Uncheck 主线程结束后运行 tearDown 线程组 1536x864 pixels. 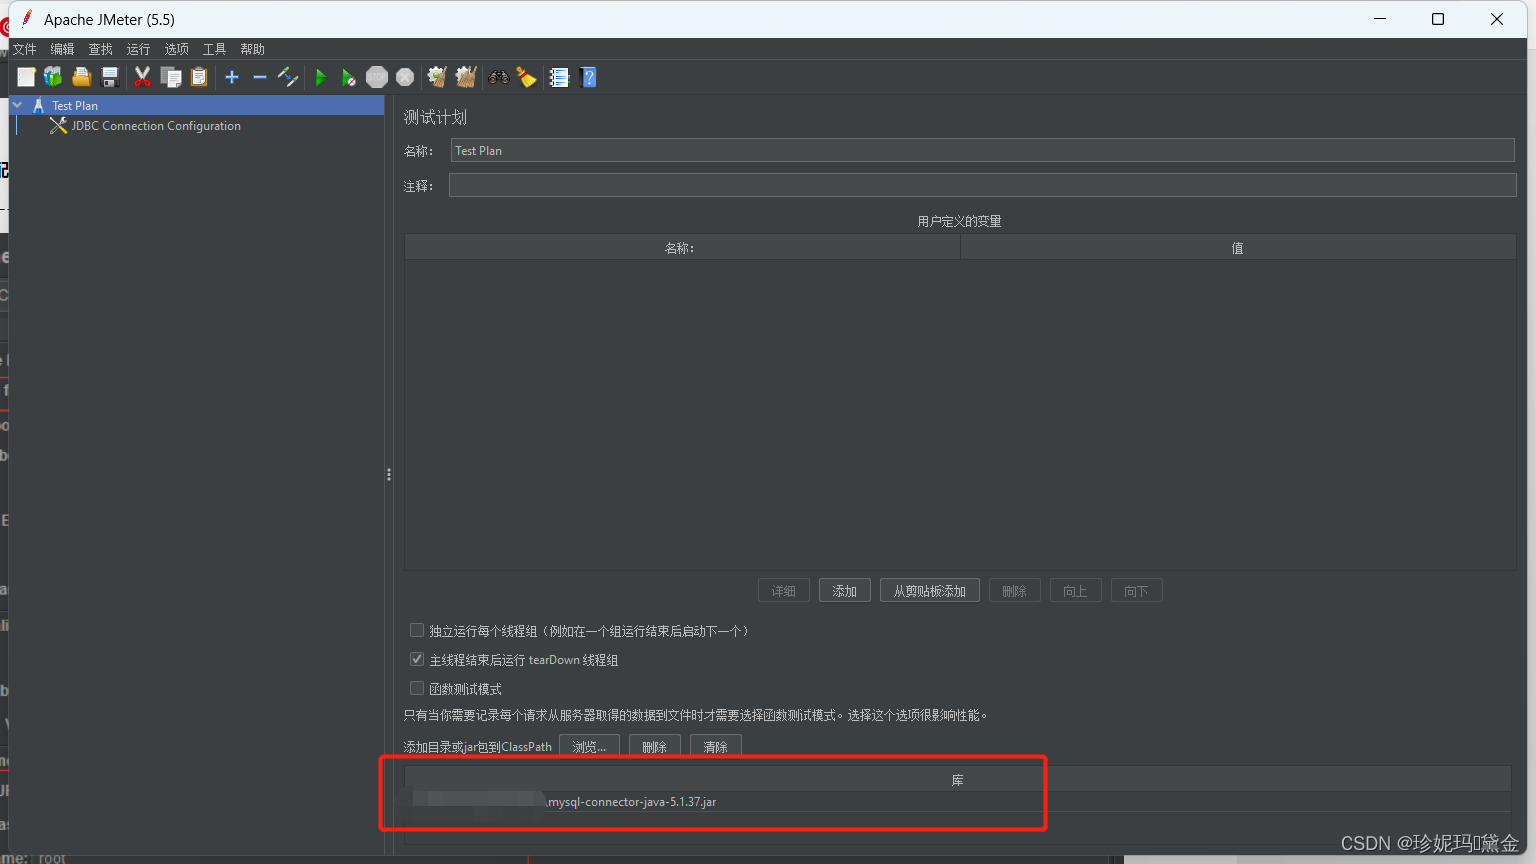pyautogui.click(x=417, y=659)
